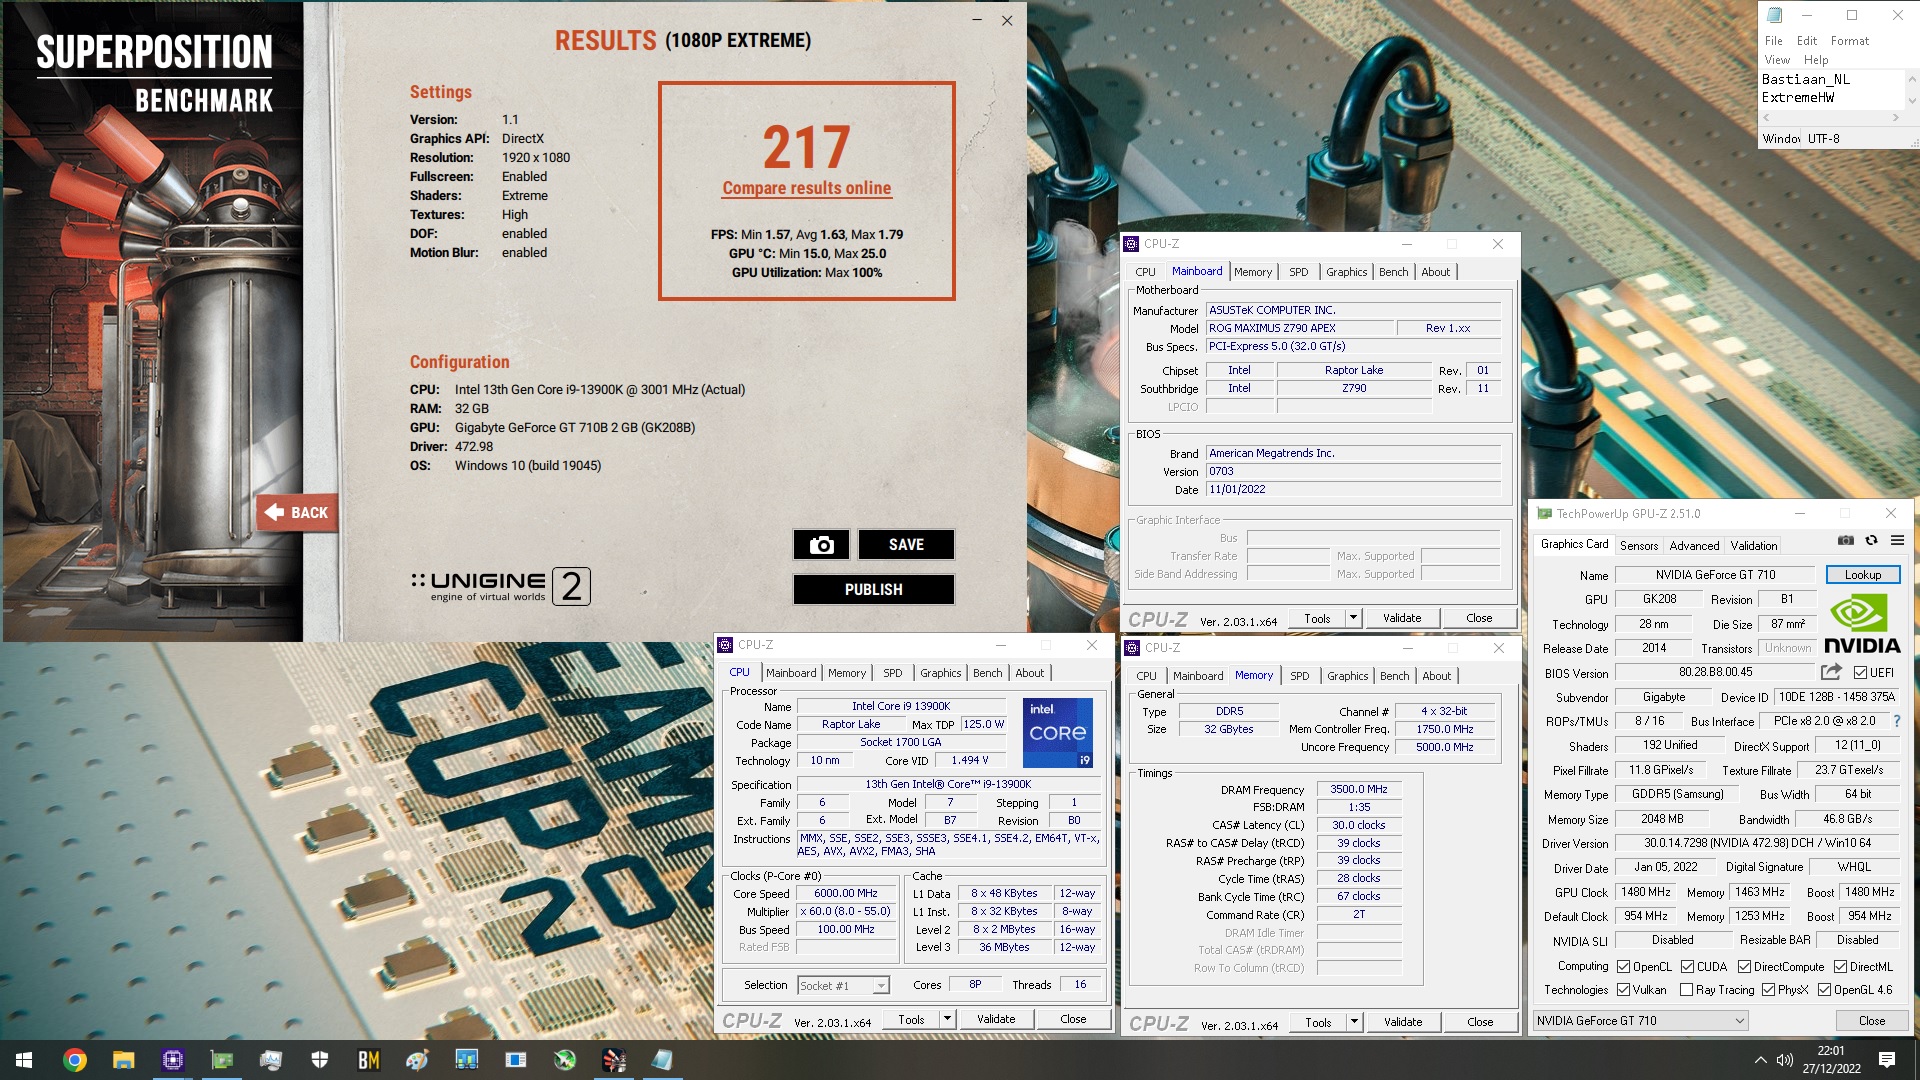
Task: Click the taskbar clock showing 22:01
Action: (1831, 1060)
